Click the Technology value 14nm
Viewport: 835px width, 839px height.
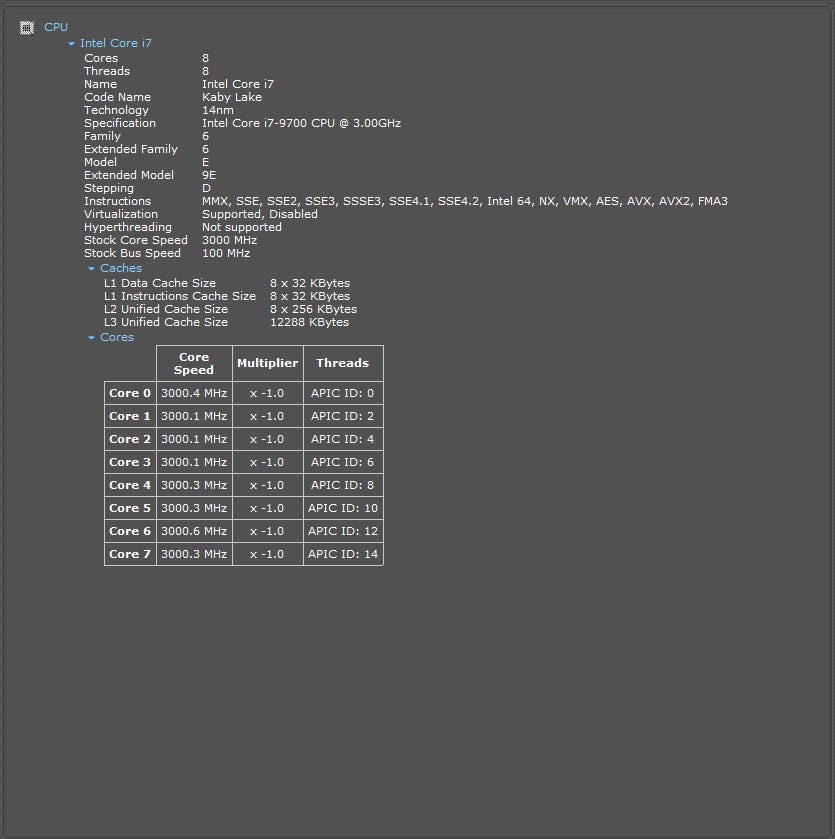(x=218, y=110)
